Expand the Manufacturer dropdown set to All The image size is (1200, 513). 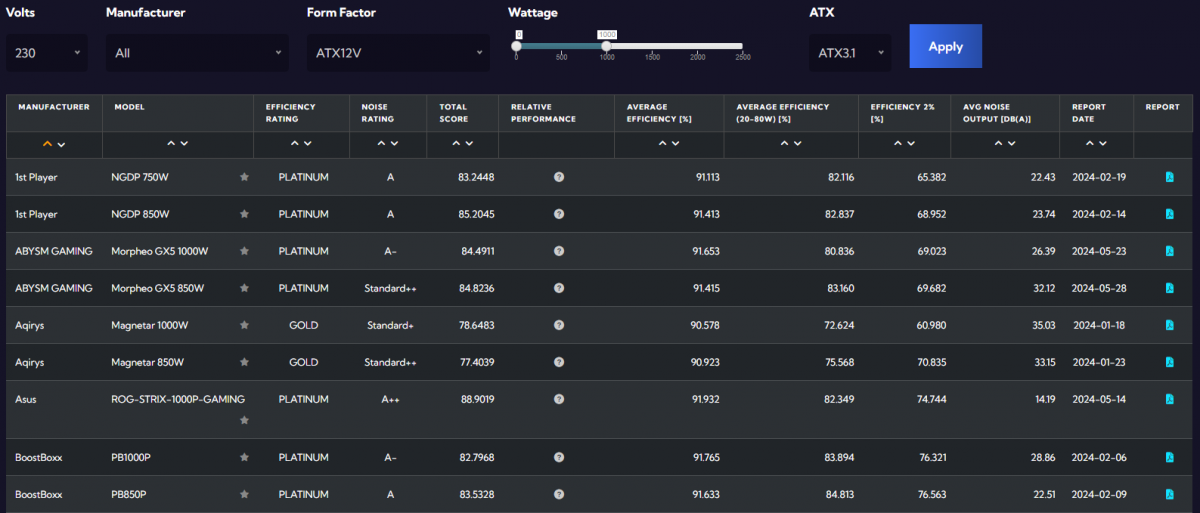(x=197, y=53)
